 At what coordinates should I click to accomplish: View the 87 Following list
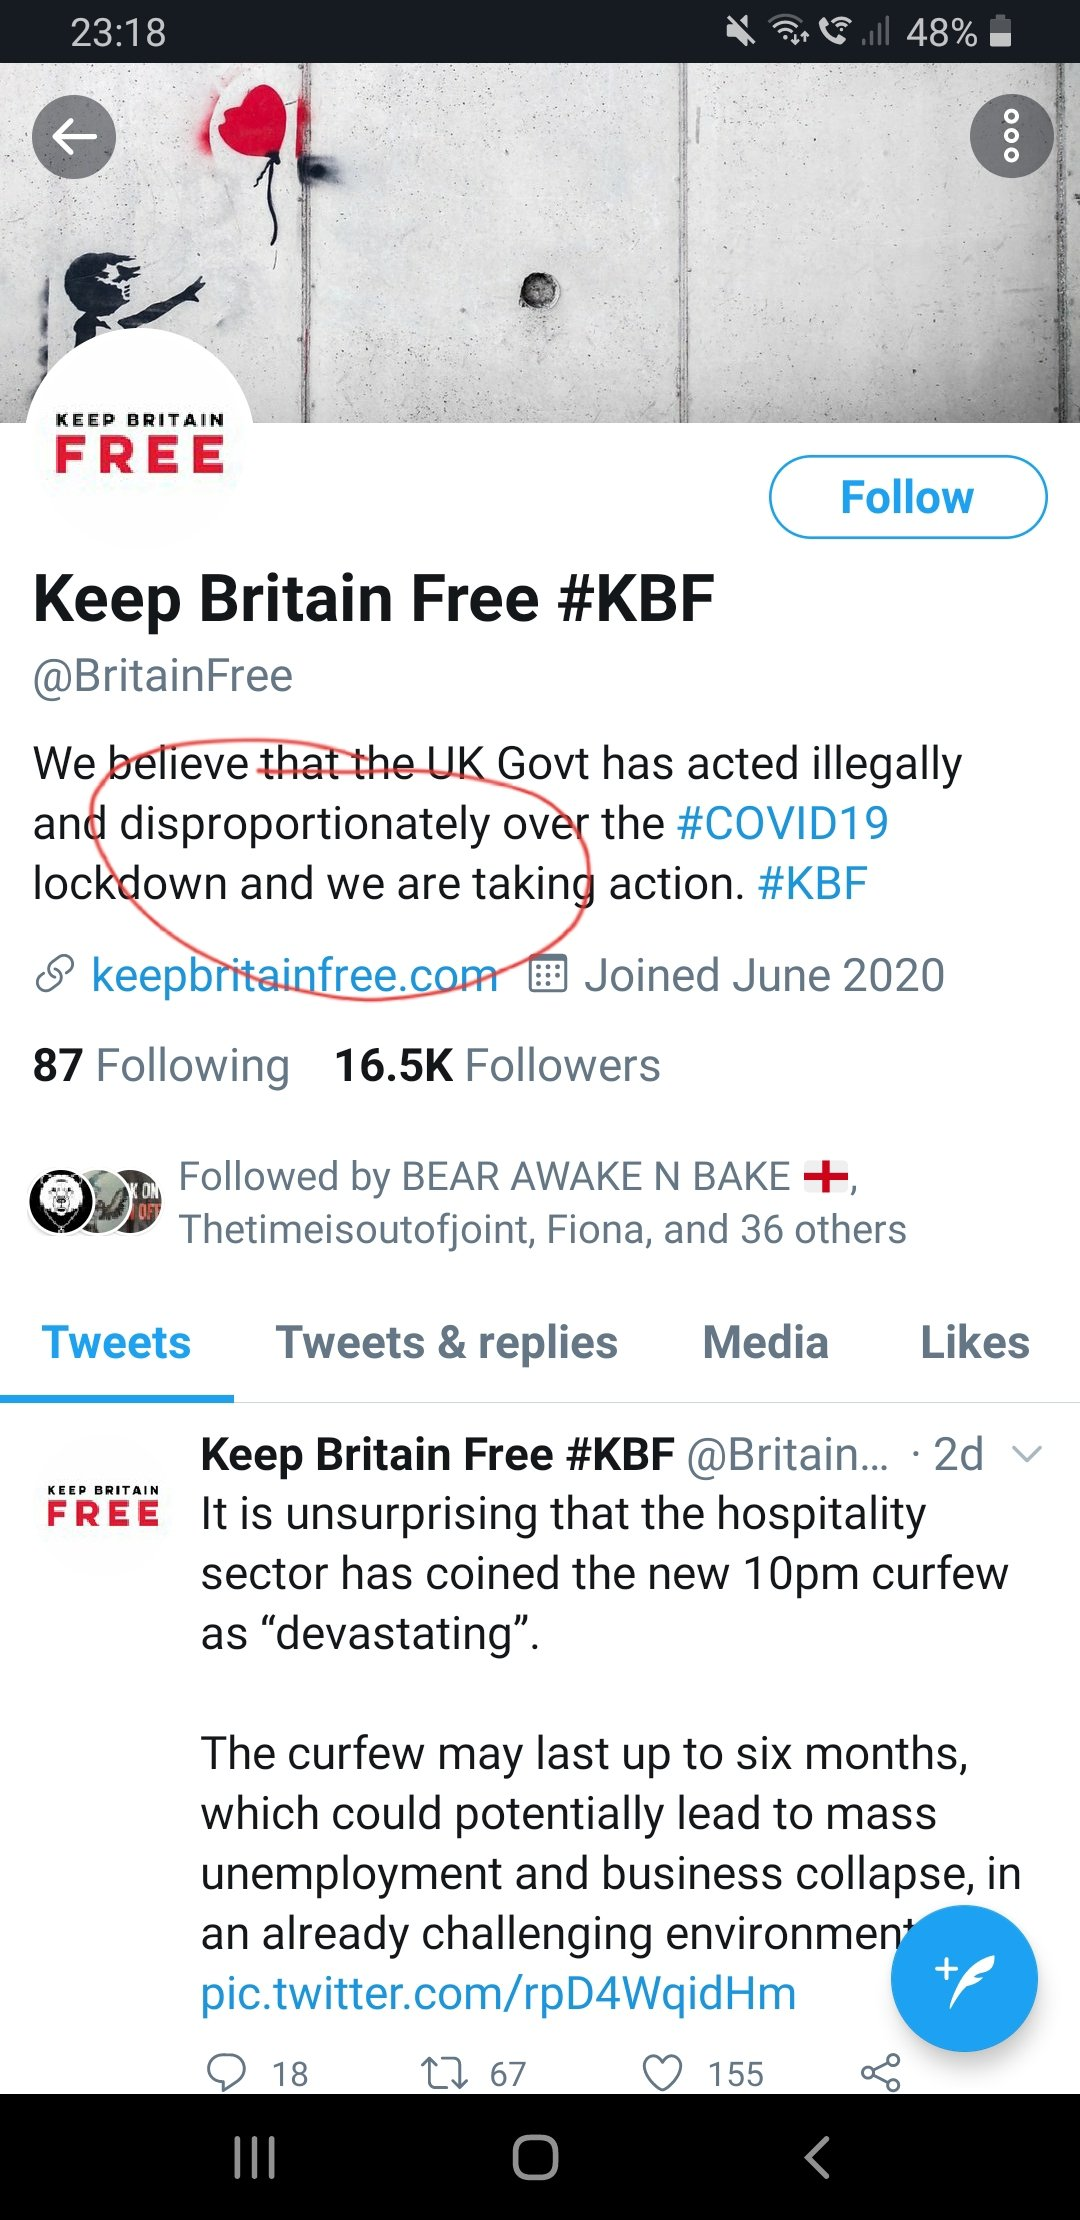[x=161, y=1065]
